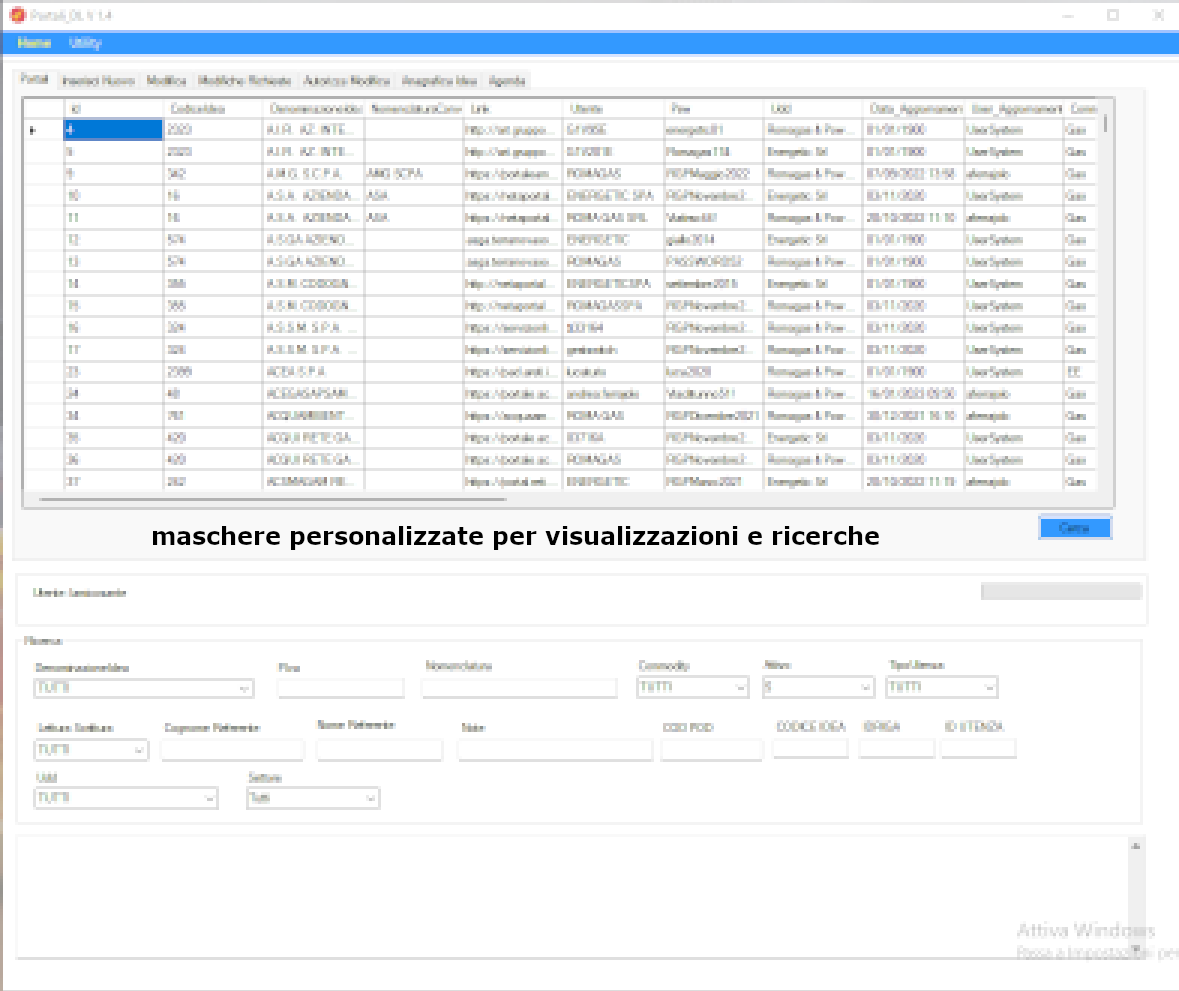Open the Home menu
The height and width of the screenshot is (991, 1179).
click(34, 43)
